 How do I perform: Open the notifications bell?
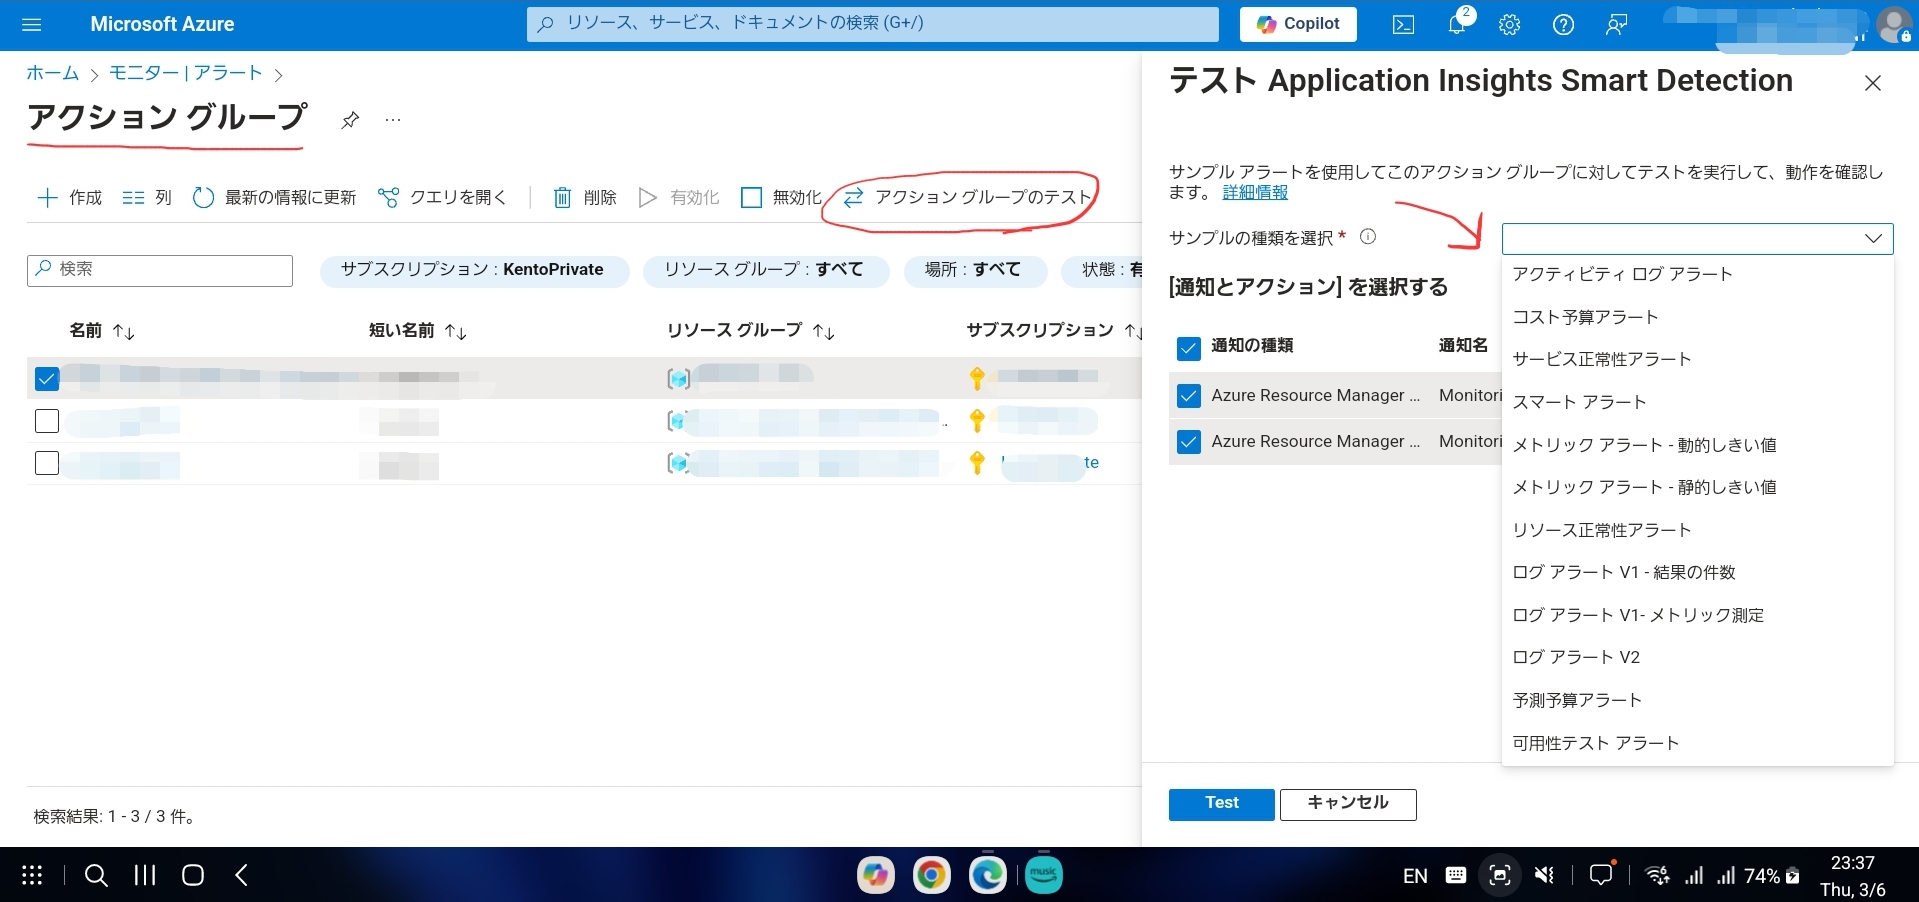[1456, 25]
